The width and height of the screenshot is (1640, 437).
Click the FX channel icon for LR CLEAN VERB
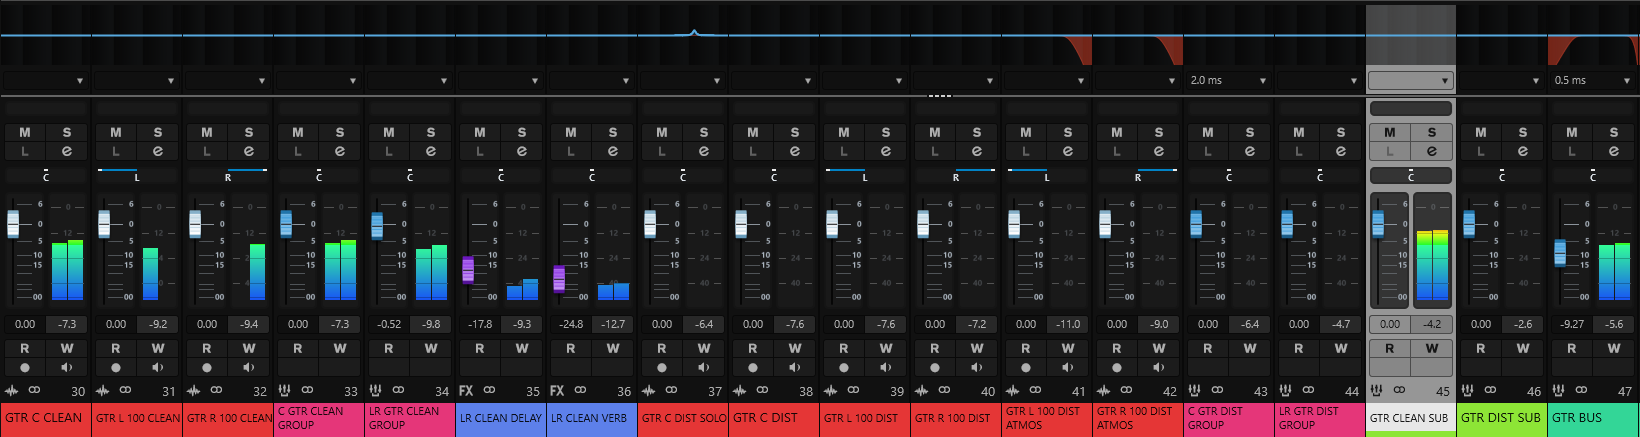coord(557,390)
